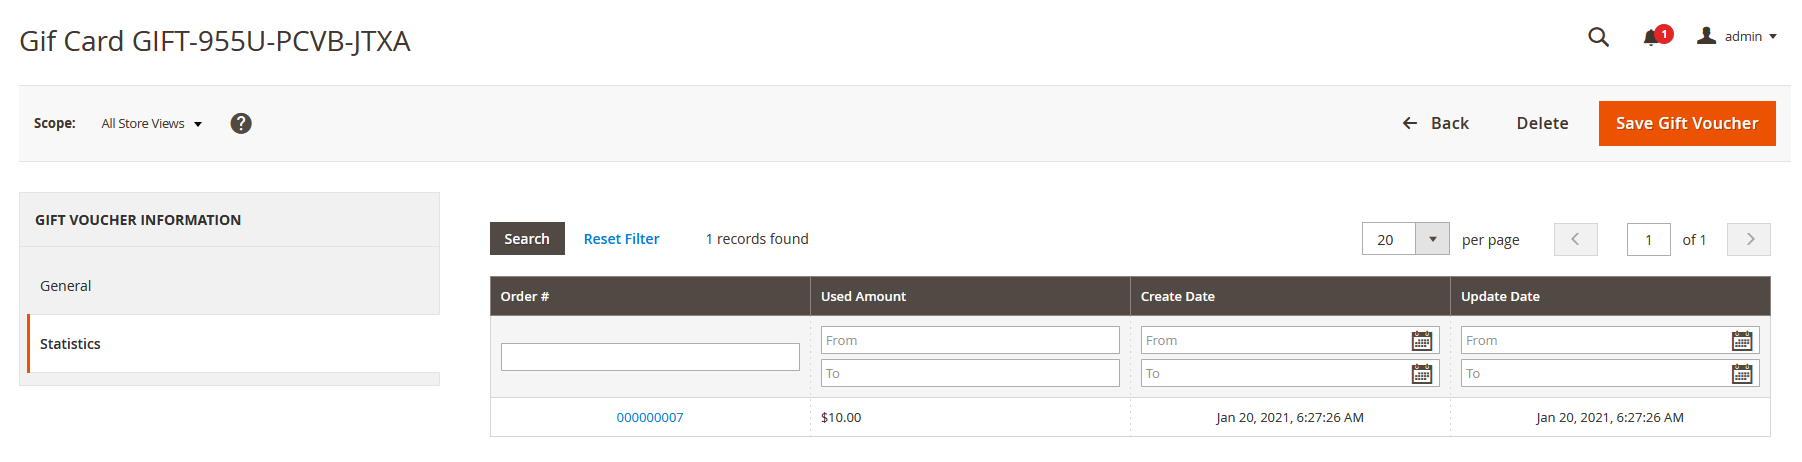Viewport: 1802px width, 462px height.
Task: Go to the next page arrow
Action: (1749, 239)
